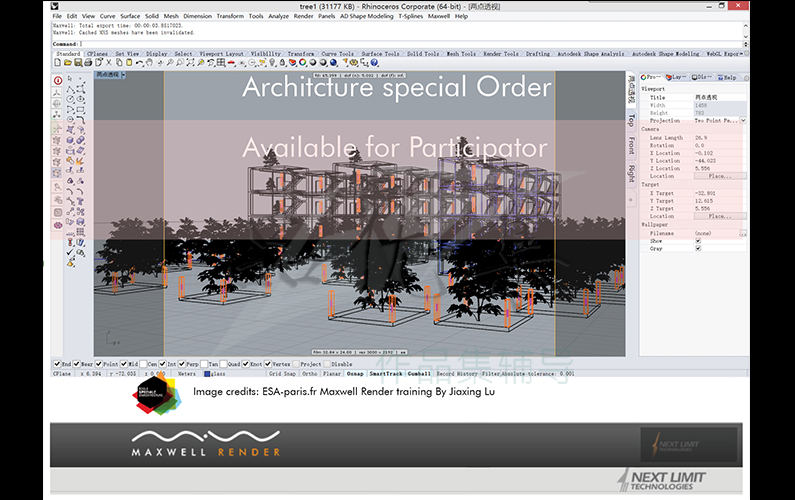This screenshot has height=500, width=795.
Task: Click the Paste clipboard icon
Action: click(129, 62)
